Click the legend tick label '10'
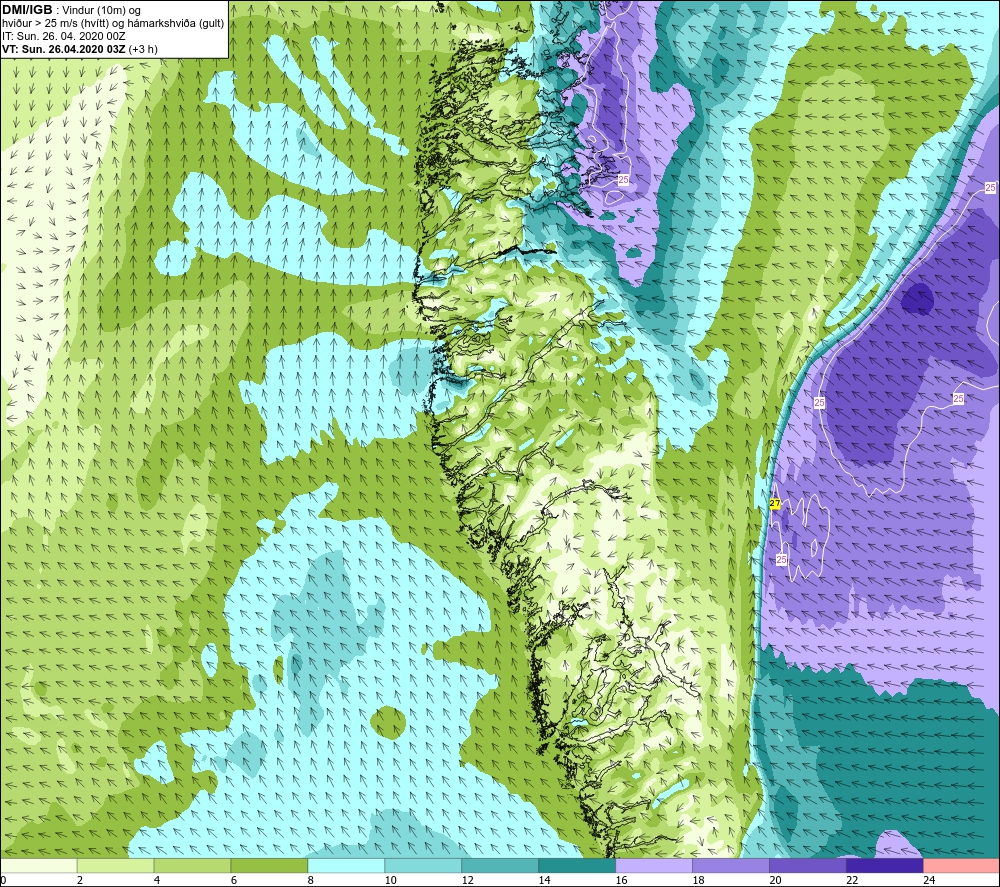 point(390,880)
